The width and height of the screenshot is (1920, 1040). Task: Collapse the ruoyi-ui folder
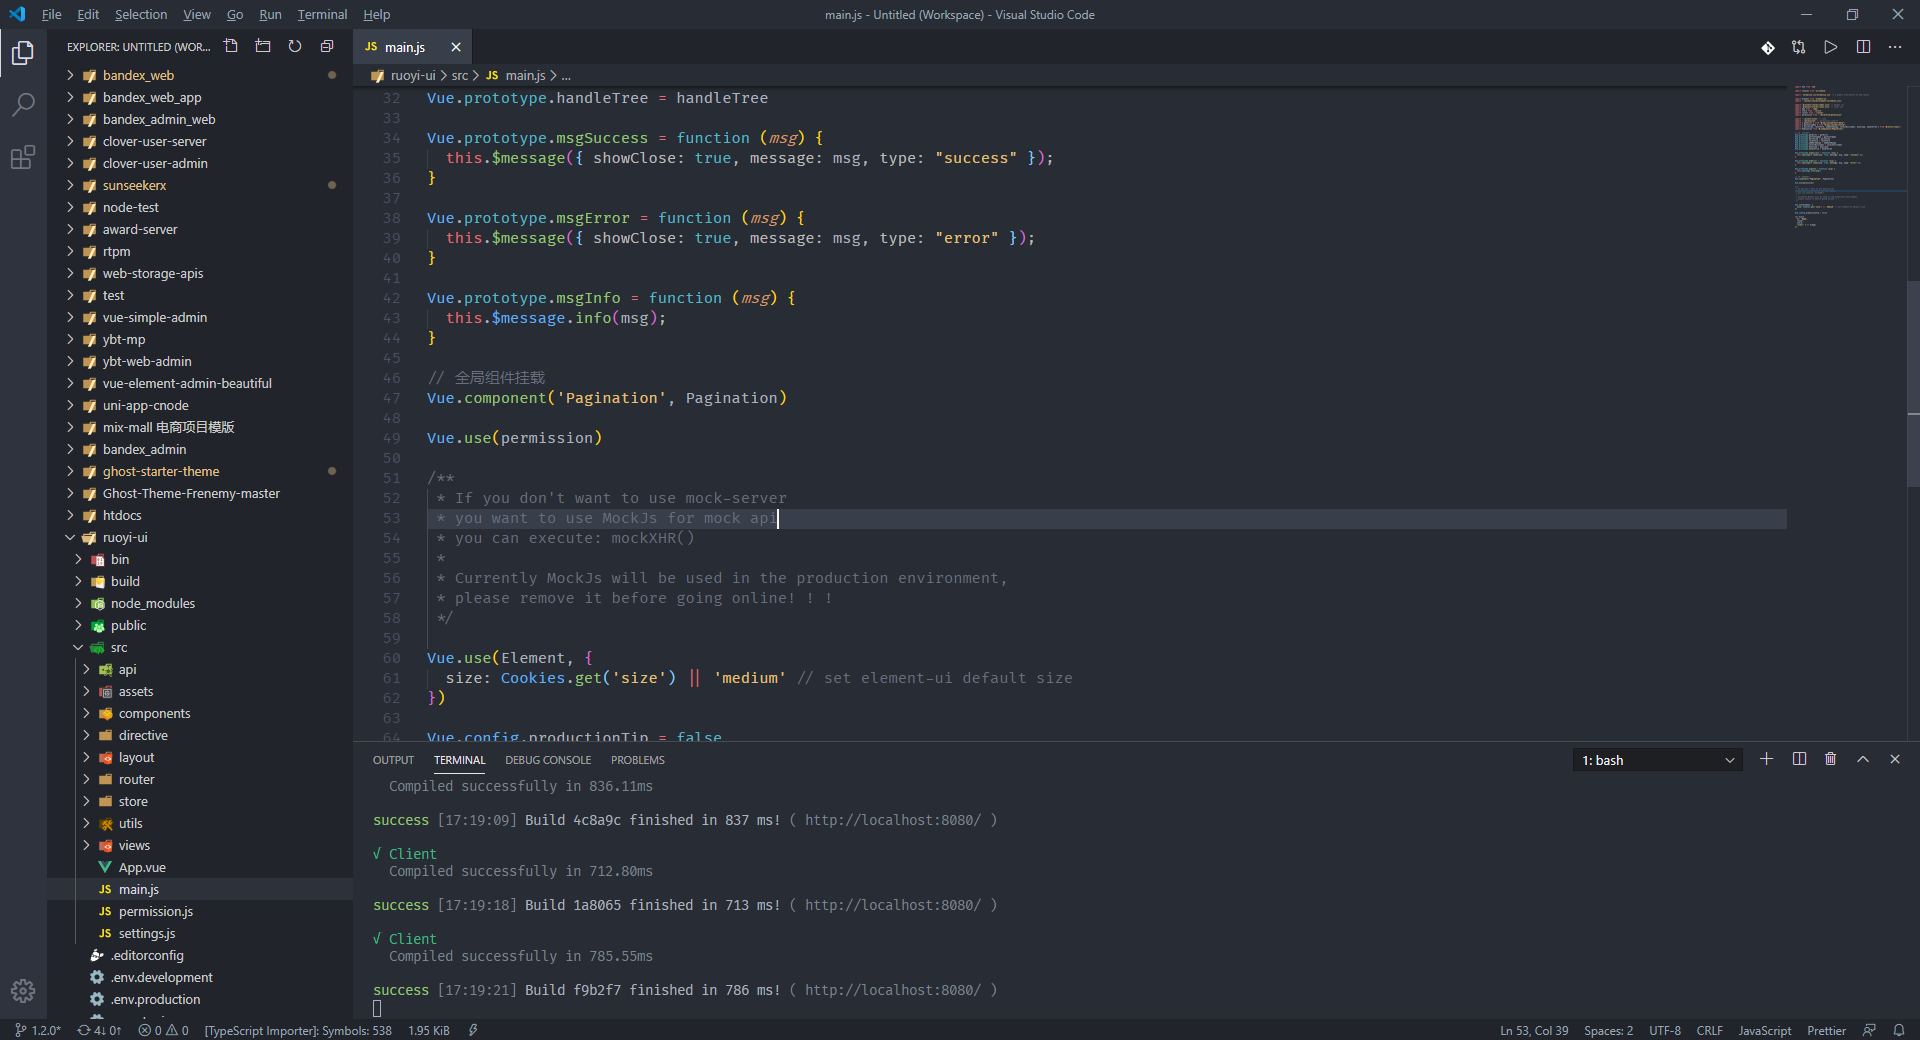pos(71,538)
